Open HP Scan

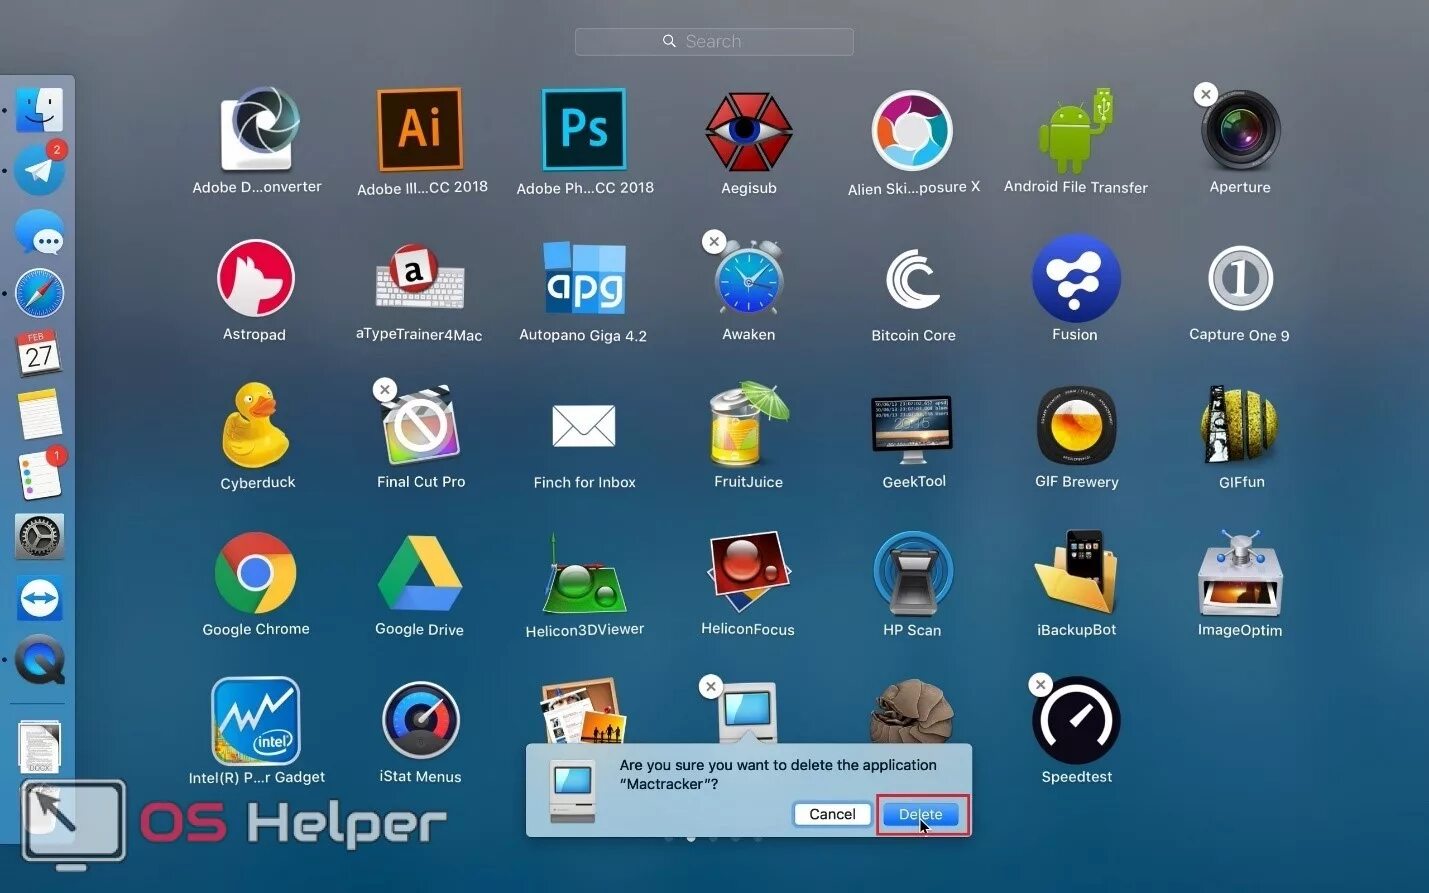click(912, 573)
